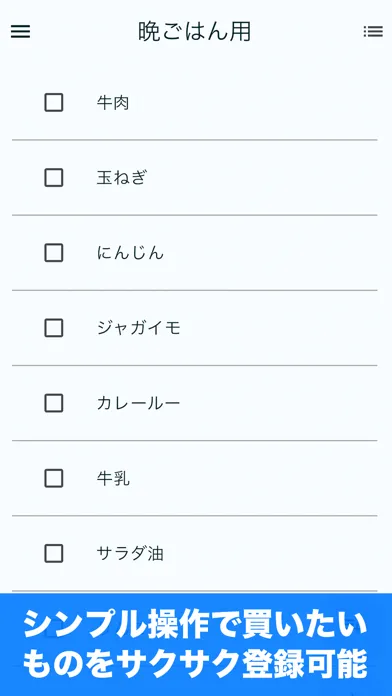Select the サラダ油 item text
This screenshot has height=696, width=392.
point(130,554)
